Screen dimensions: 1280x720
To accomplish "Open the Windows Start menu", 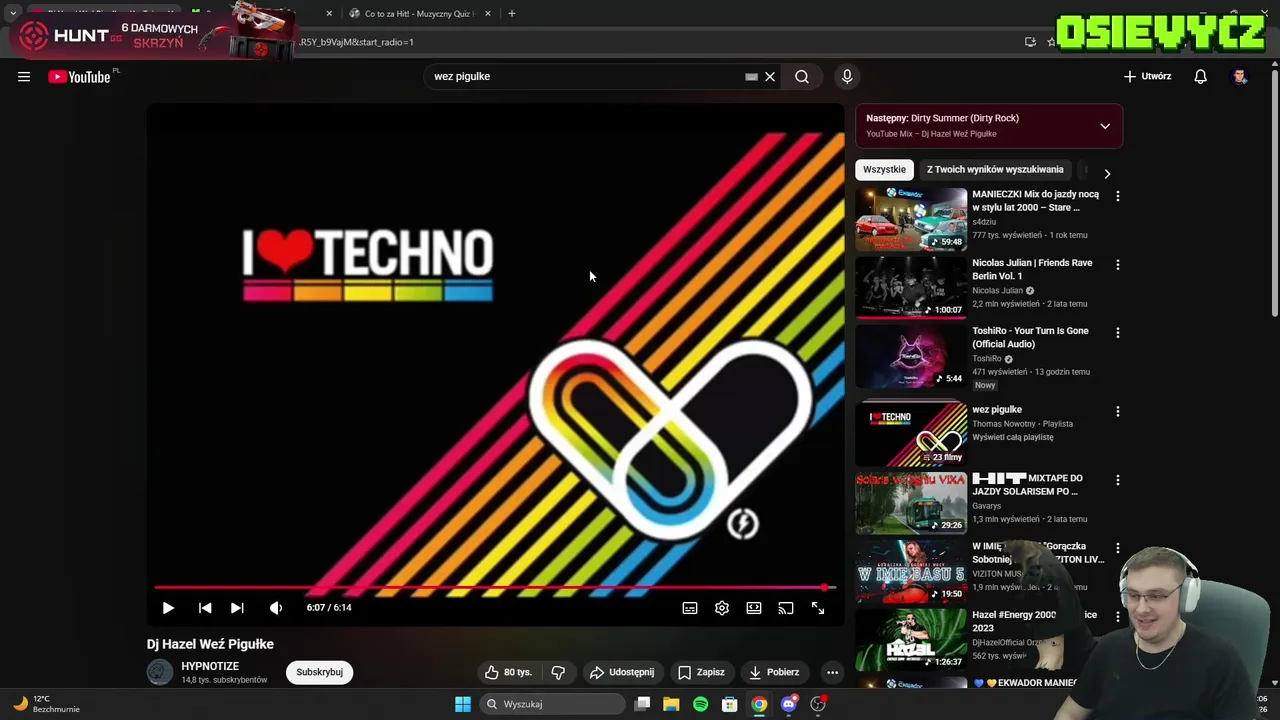I will (x=462, y=704).
